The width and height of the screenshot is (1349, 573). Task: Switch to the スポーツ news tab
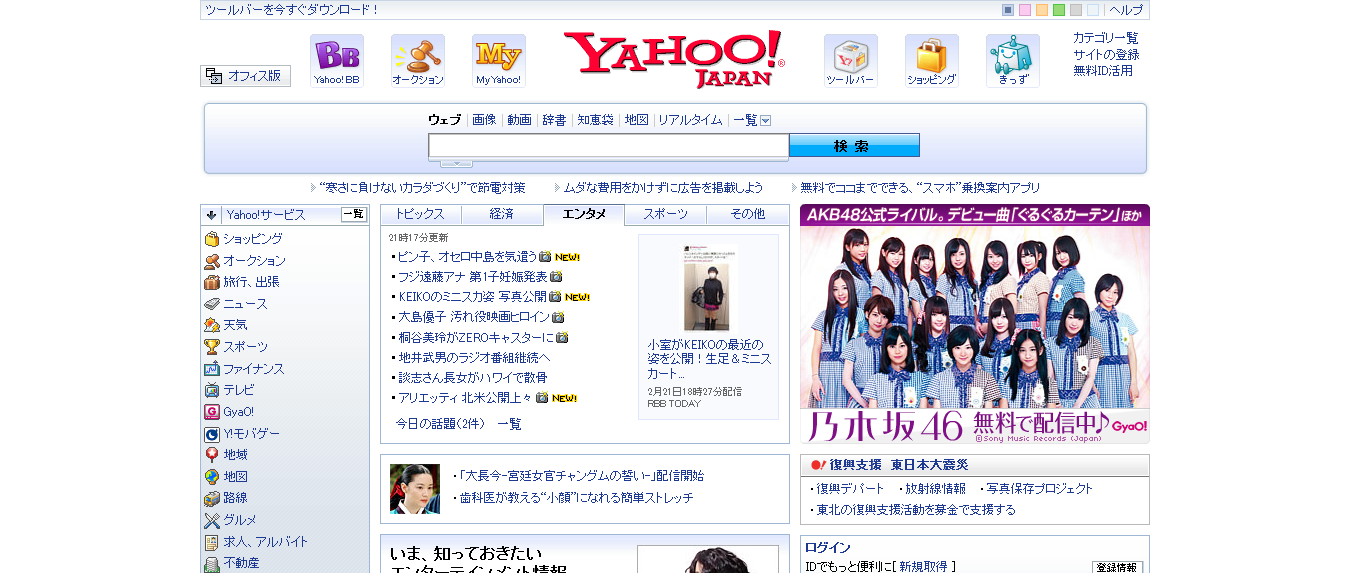pyautogui.click(x=665, y=215)
